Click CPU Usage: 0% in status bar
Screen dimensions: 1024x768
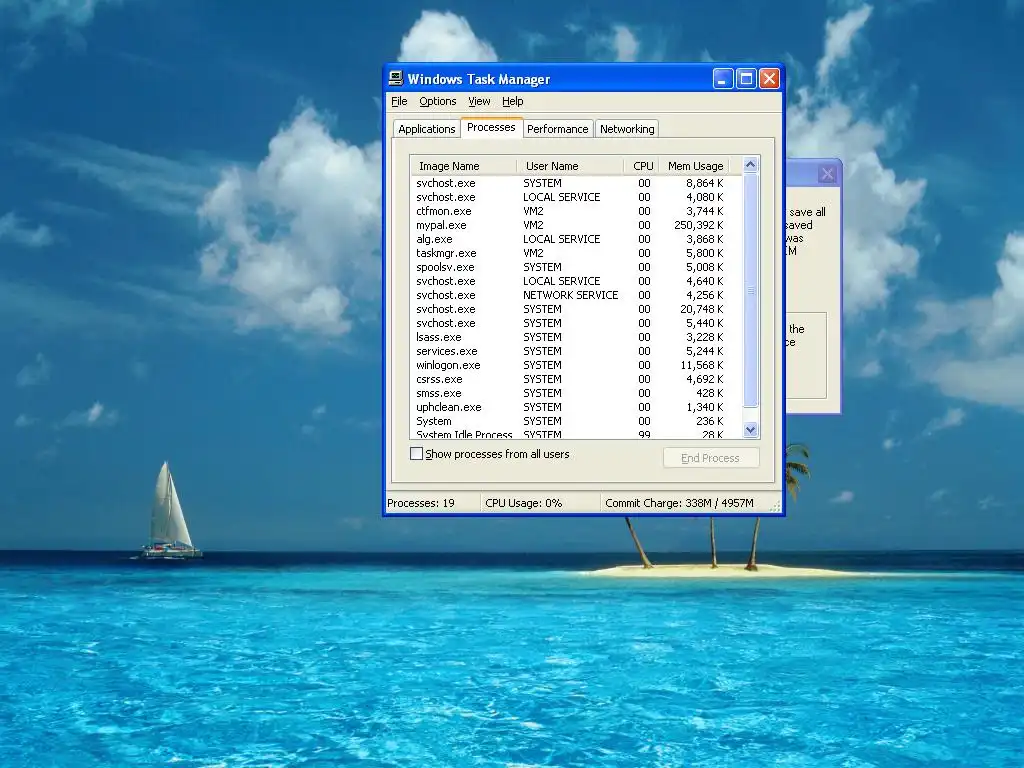point(523,503)
